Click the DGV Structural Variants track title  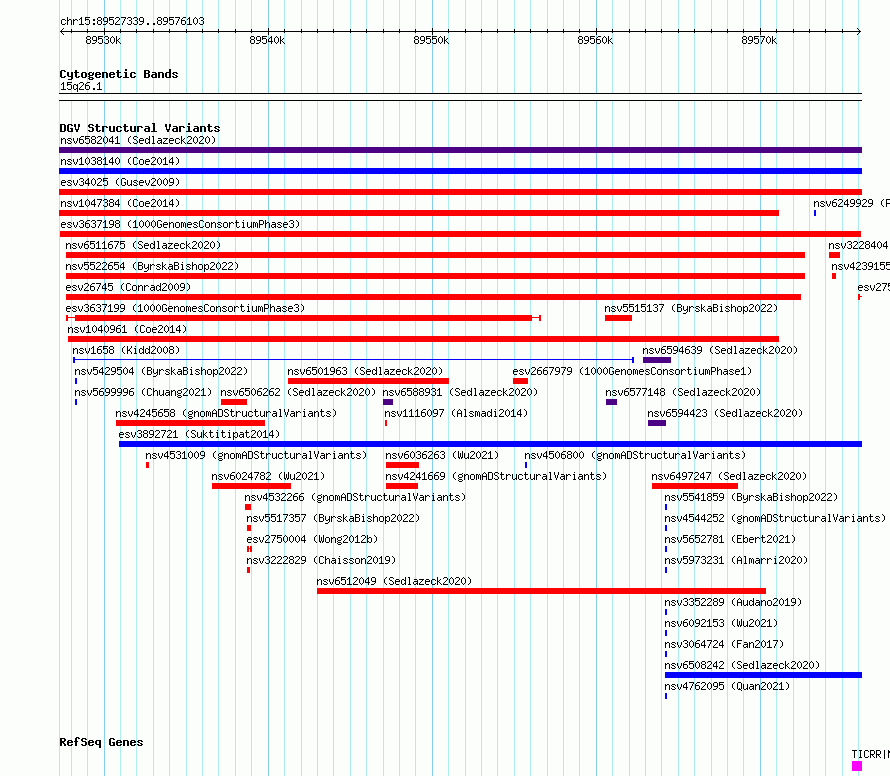tap(140, 128)
